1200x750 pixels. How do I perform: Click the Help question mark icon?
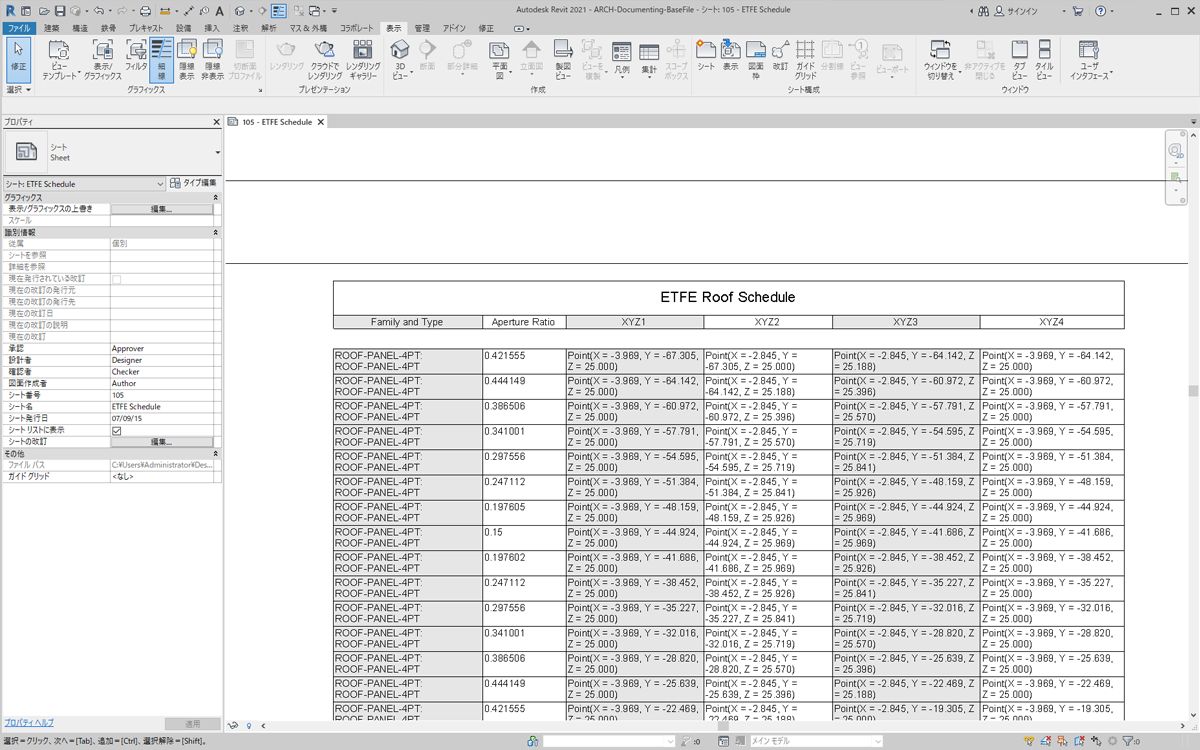point(1100,10)
